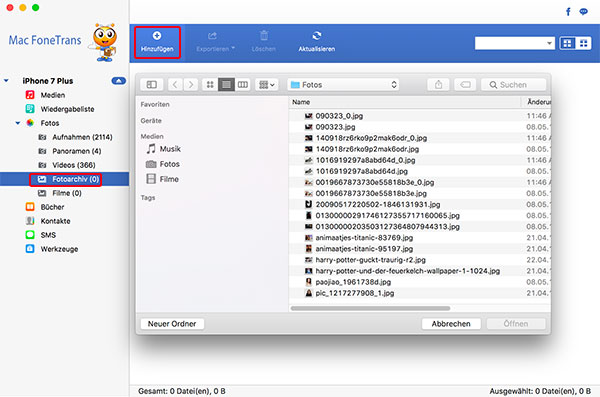Open the chat feedback icon
The height and width of the screenshot is (397, 600).
point(584,12)
